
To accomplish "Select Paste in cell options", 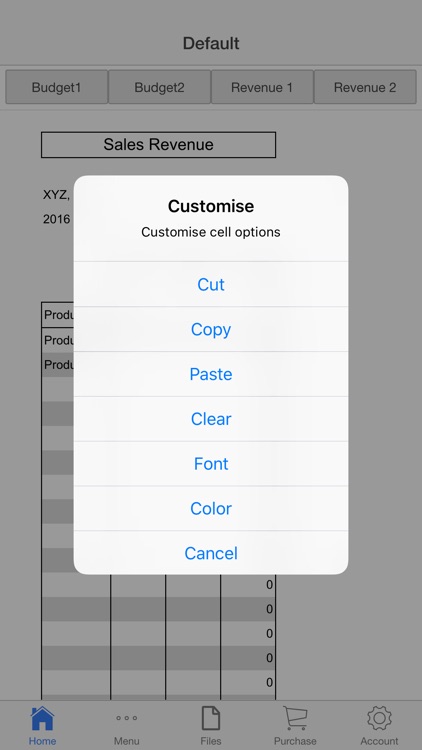I will point(211,374).
